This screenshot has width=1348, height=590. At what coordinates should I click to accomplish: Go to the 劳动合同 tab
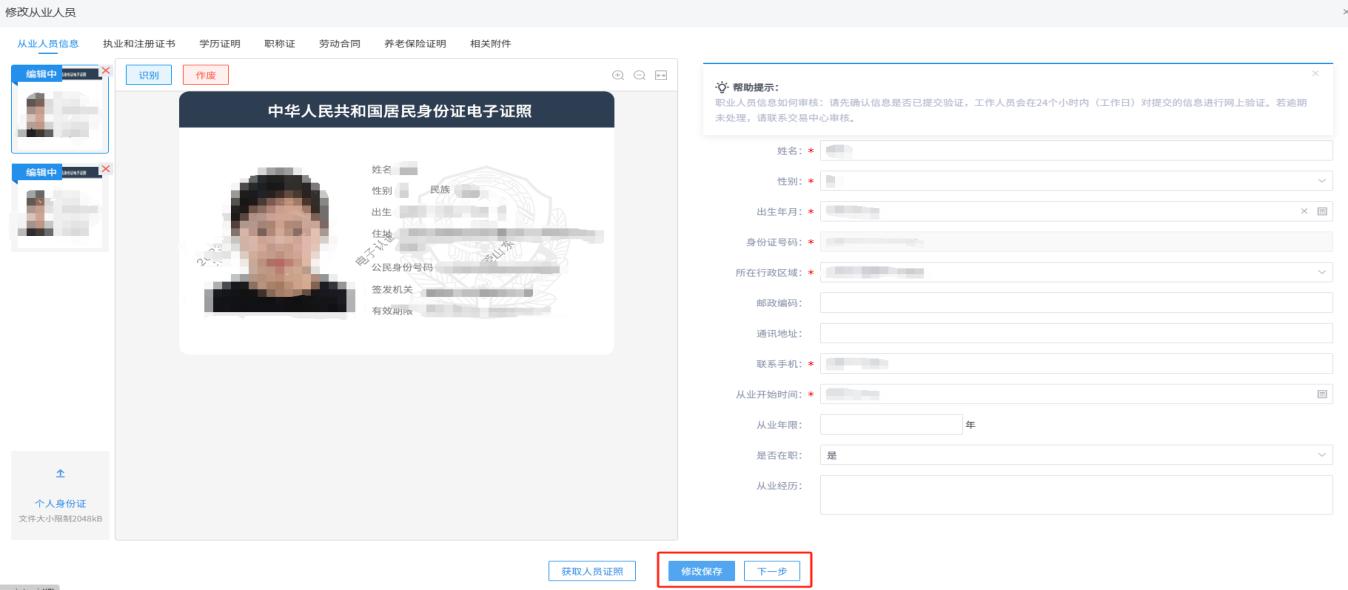pos(340,44)
